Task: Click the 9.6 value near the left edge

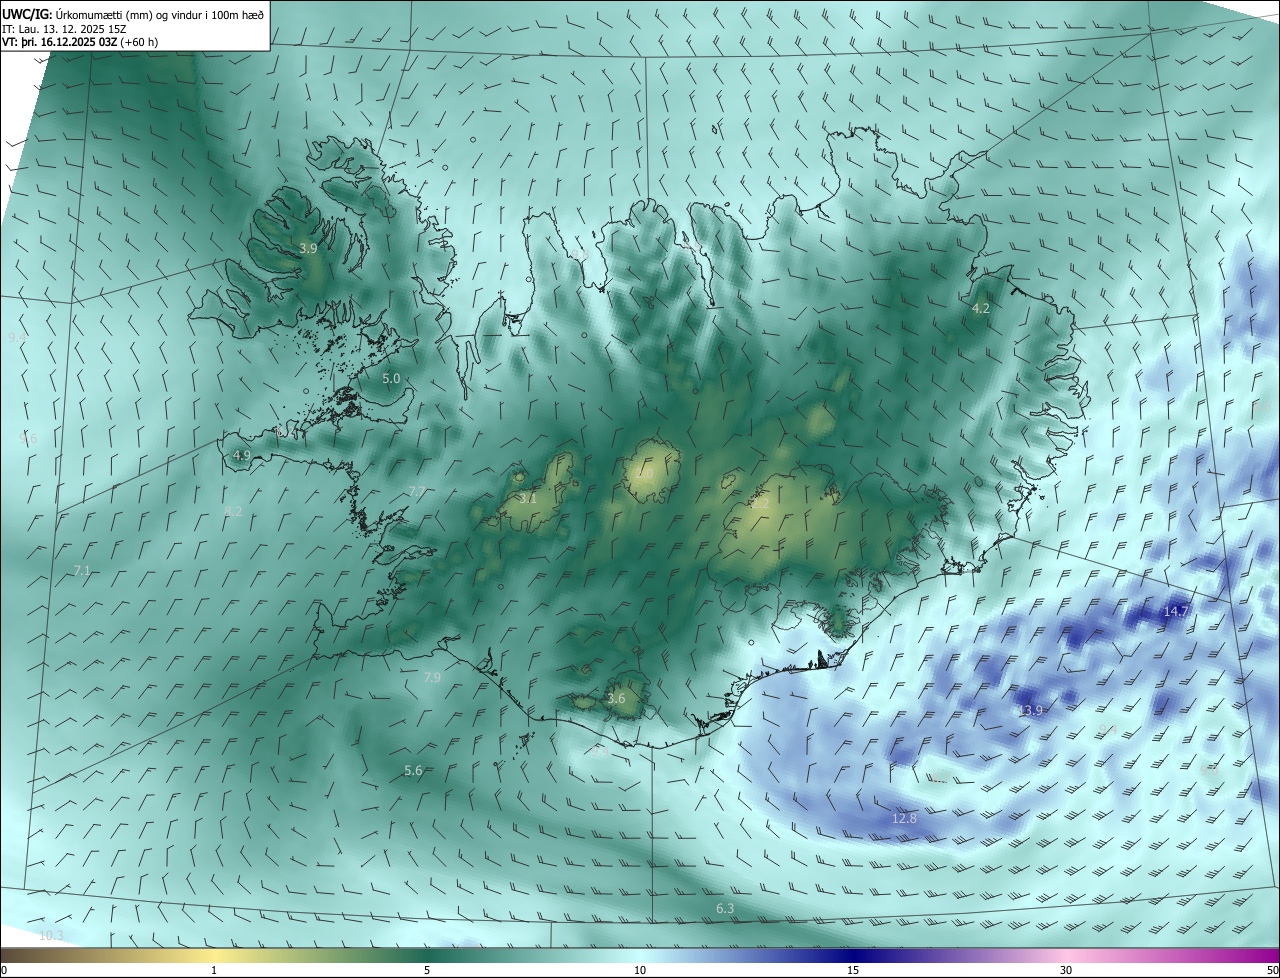Action: [28, 438]
